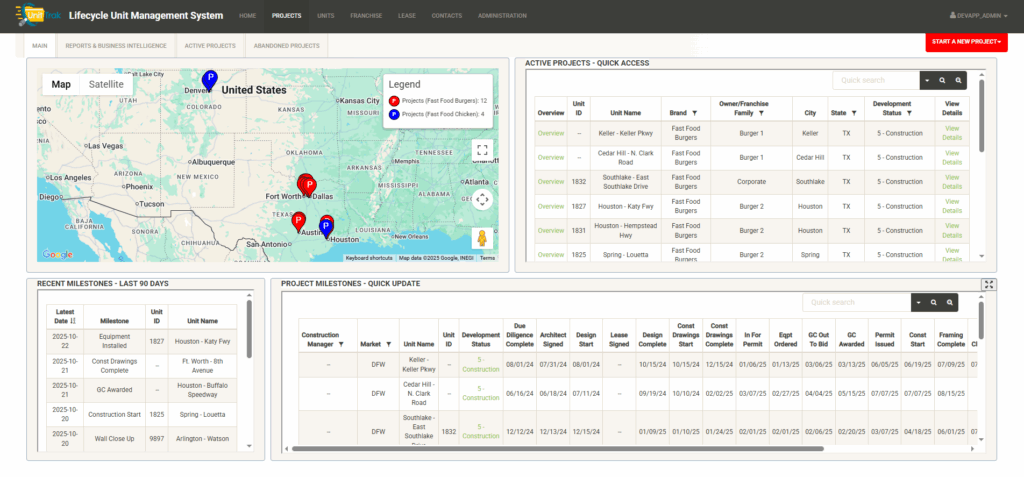Open the Project Milestones search options dropdown
The width and height of the screenshot is (1024, 477).
click(918, 302)
